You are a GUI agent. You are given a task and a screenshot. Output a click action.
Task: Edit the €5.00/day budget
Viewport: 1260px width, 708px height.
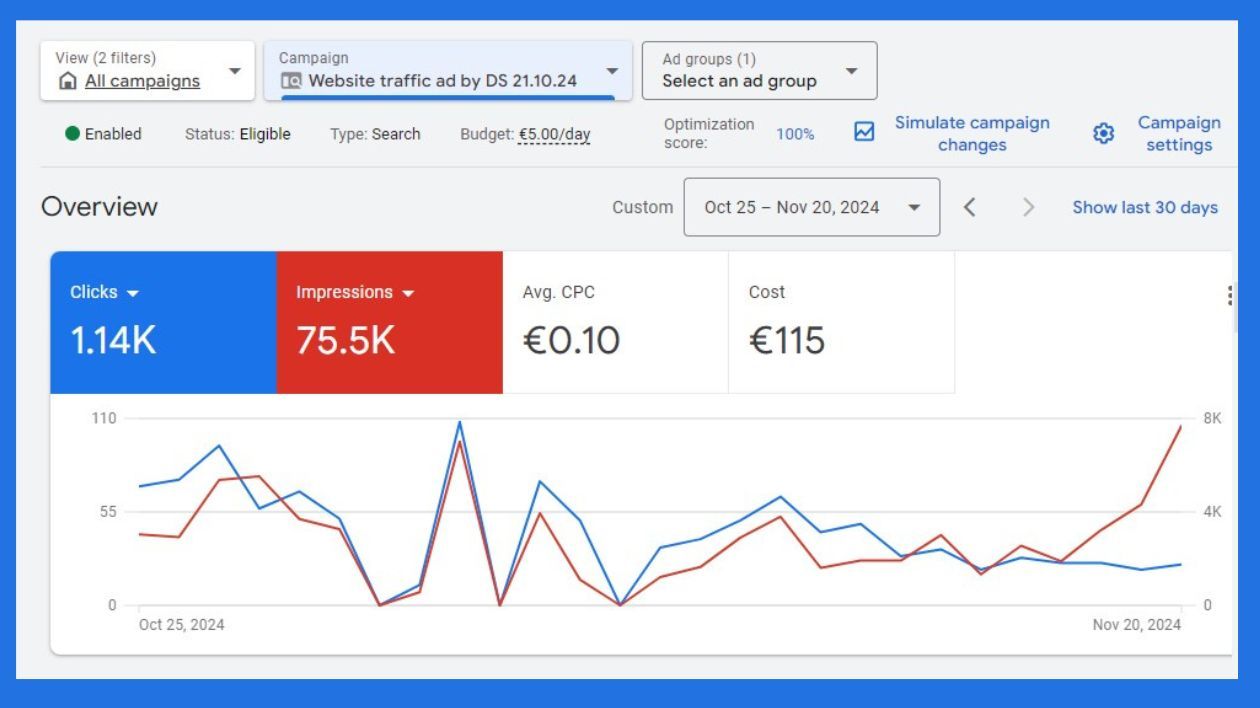point(554,134)
